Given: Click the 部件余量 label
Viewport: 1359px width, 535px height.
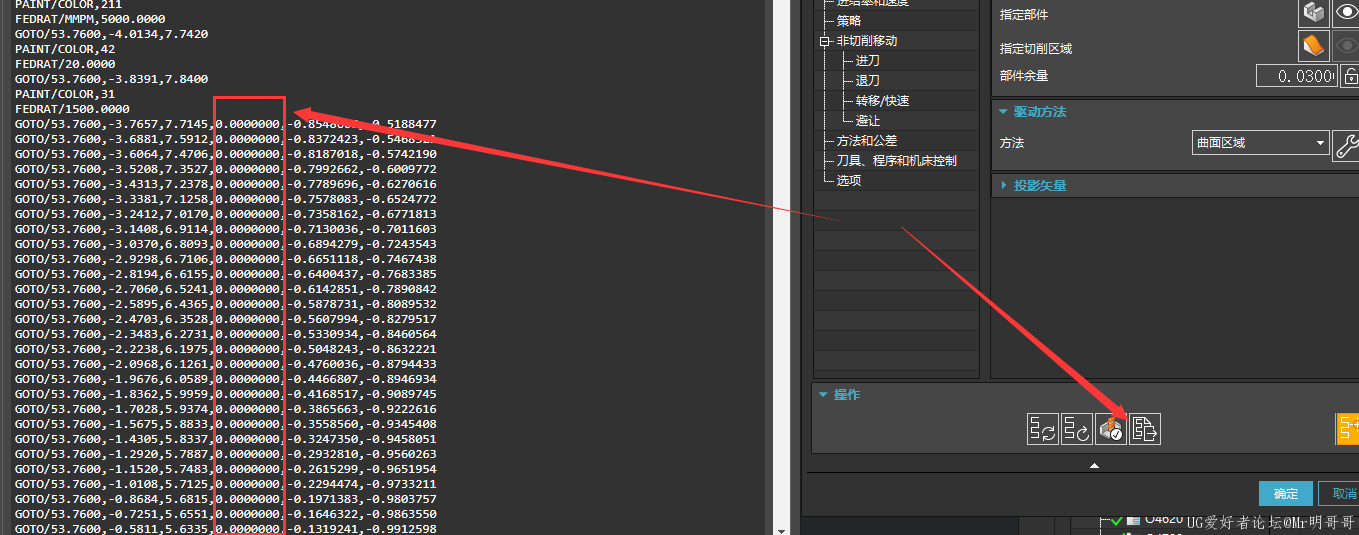Looking at the screenshot, I should [1024, 76].
